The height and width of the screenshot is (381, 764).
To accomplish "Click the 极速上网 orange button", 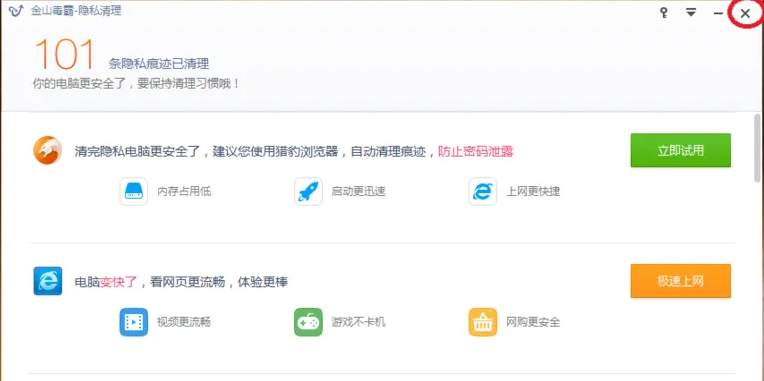I will 680,281.
